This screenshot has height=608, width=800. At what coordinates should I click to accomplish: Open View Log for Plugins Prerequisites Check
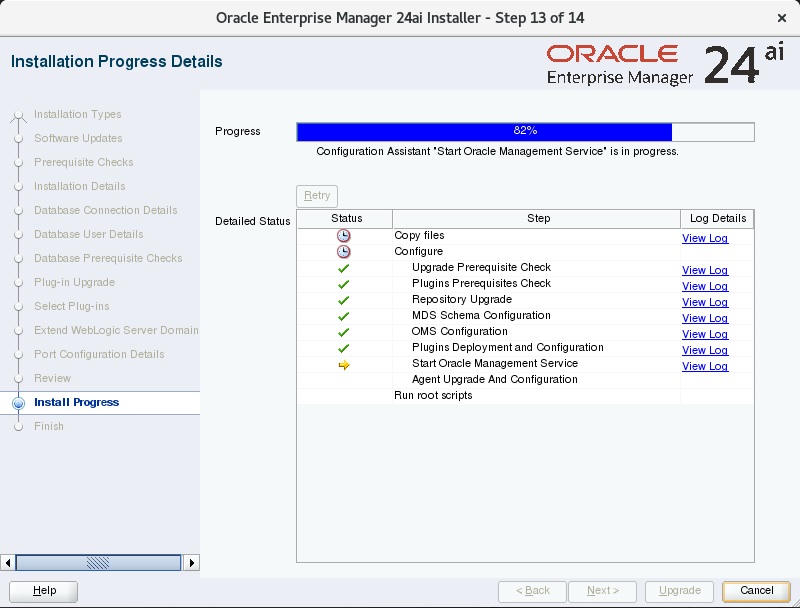(x=705, y=286)
